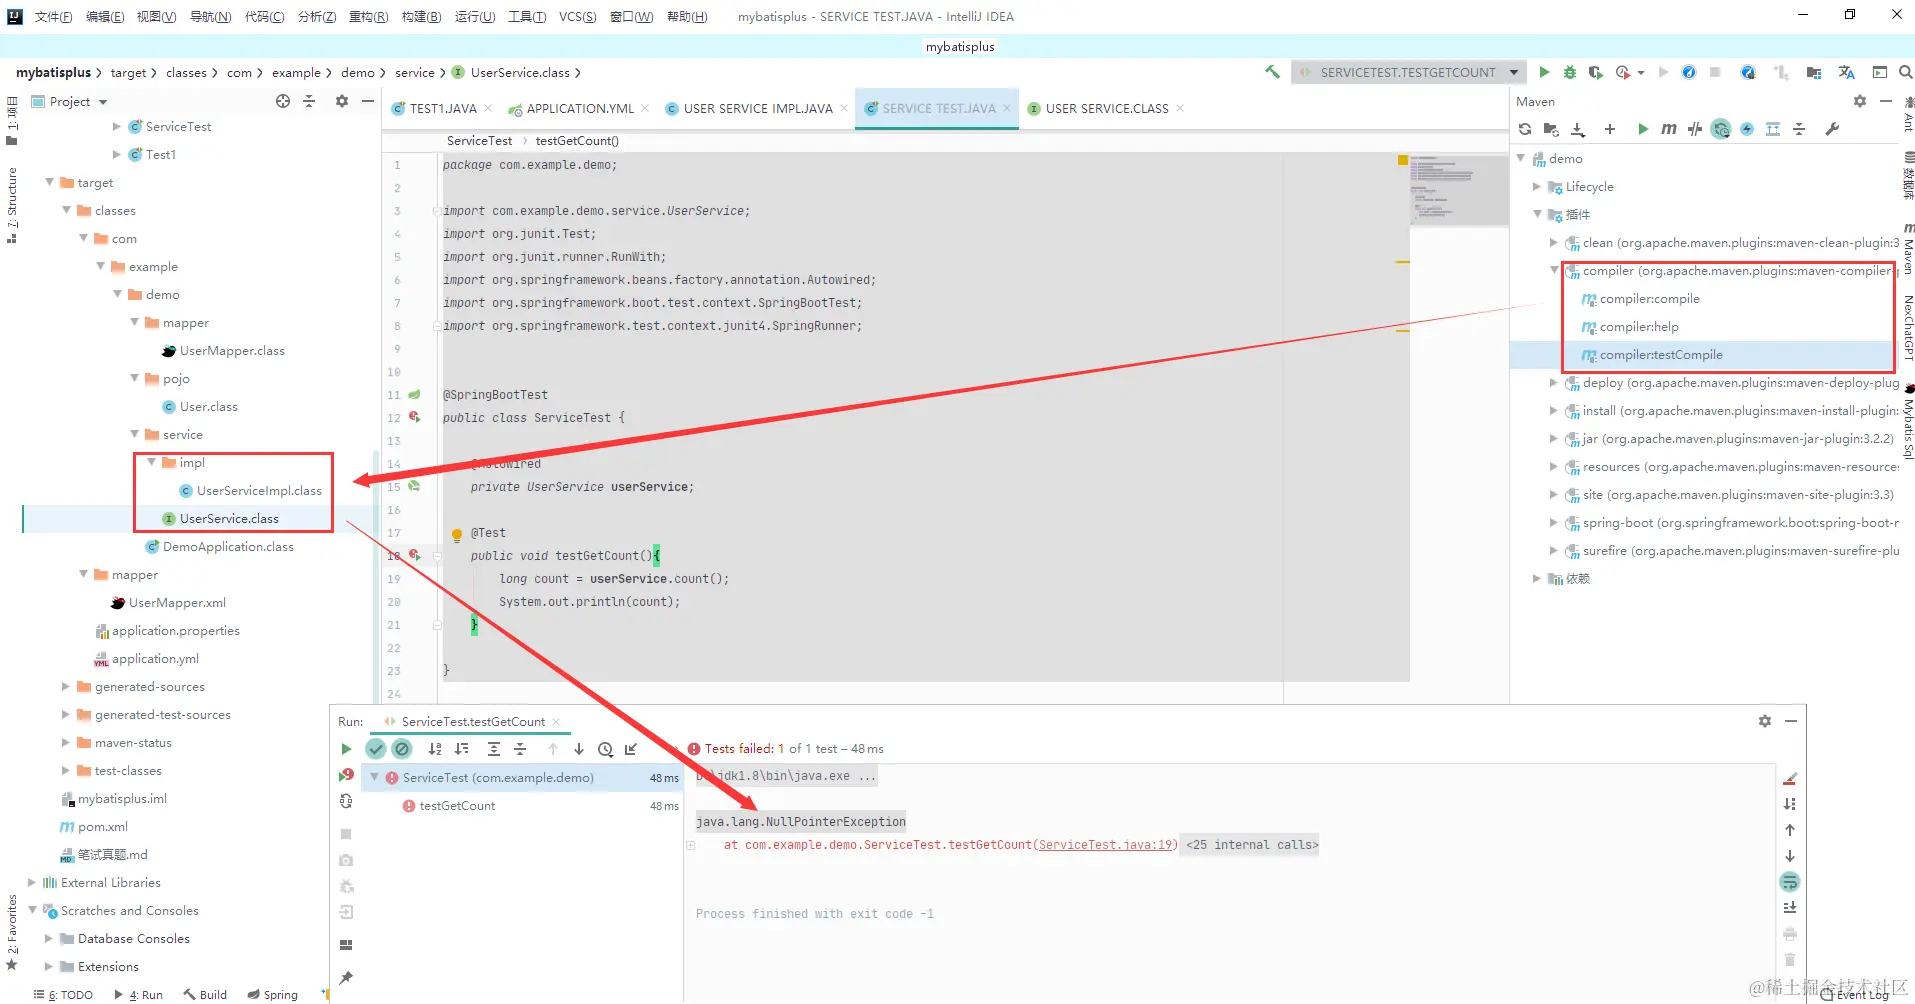The height and width of the screenshot is (1004, 1915).
Task: Open Search Everywhere magnifier icon
Action: (x=1905, y=72)
